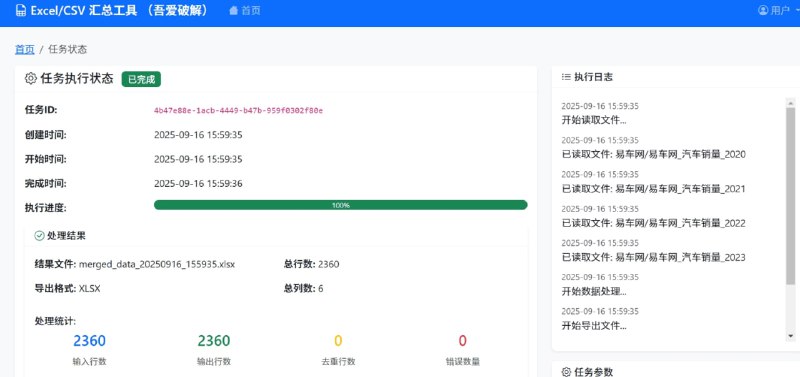Click log entry 易车网_汽车销量_2021
This screenshot has height=377, width=800.
point(654,189)
